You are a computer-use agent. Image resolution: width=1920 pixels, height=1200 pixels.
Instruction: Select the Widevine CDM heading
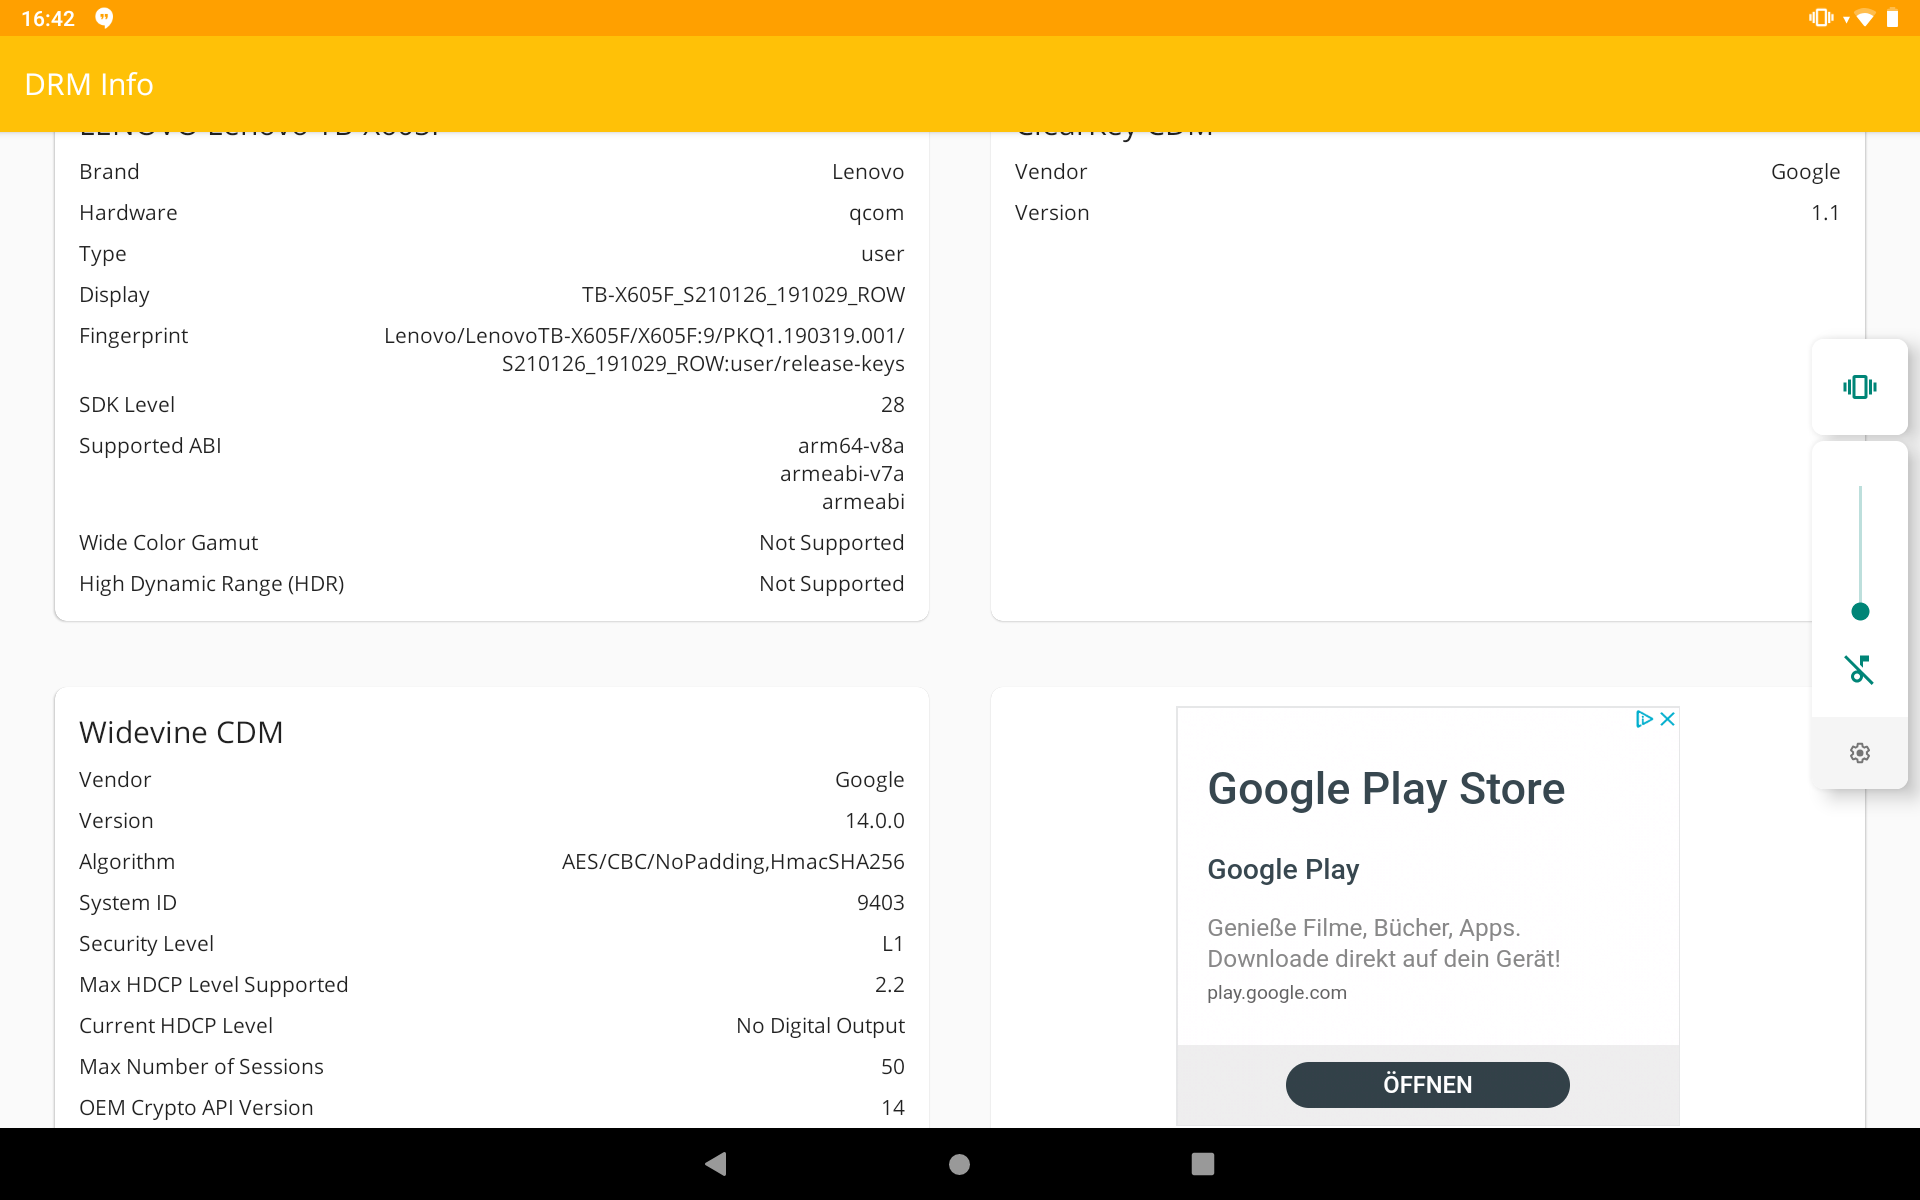(181, 732)
